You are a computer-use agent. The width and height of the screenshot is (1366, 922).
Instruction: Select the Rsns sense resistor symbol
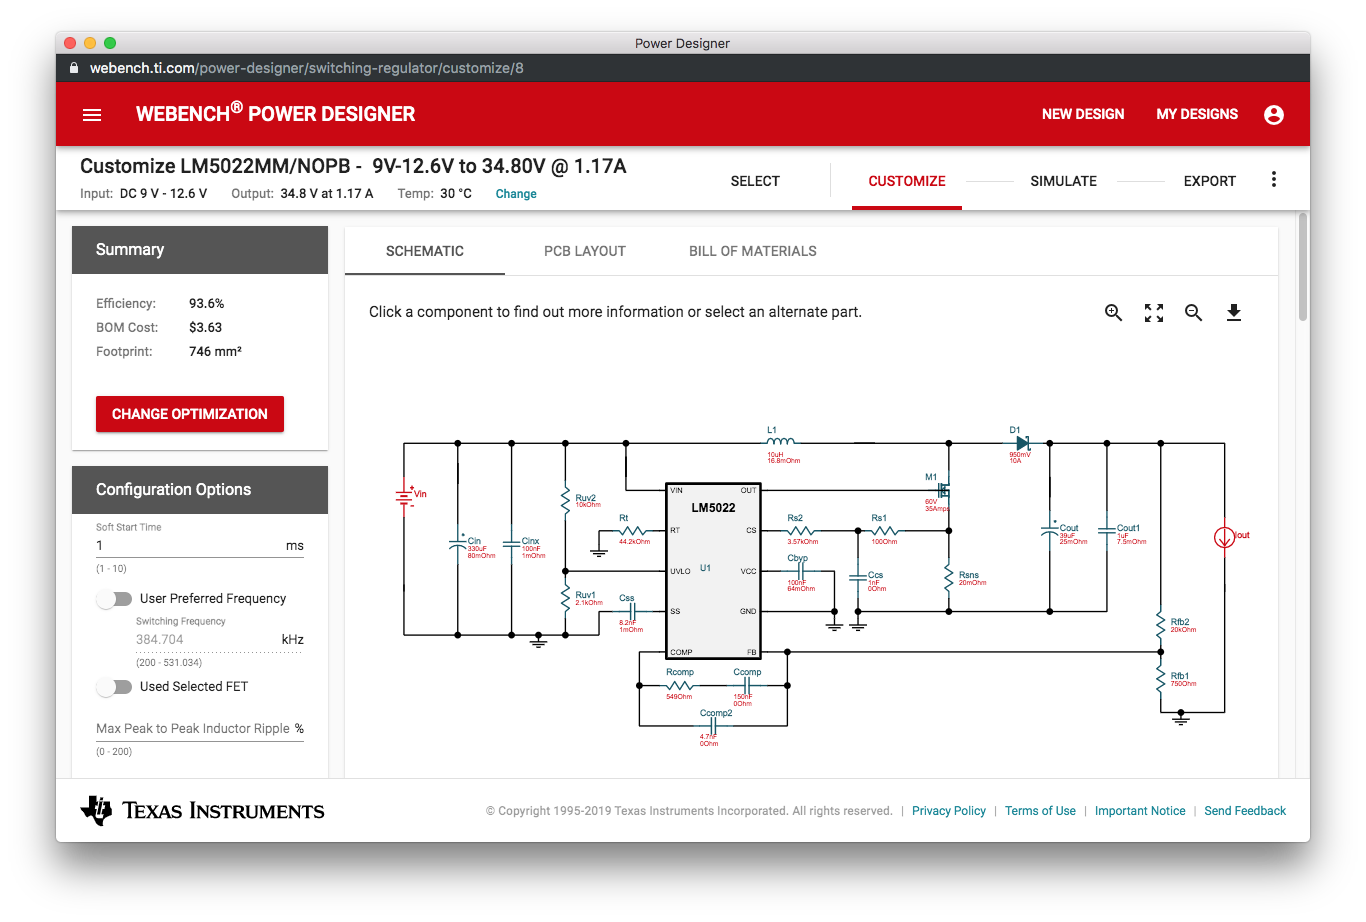click(x=948, y=577)
